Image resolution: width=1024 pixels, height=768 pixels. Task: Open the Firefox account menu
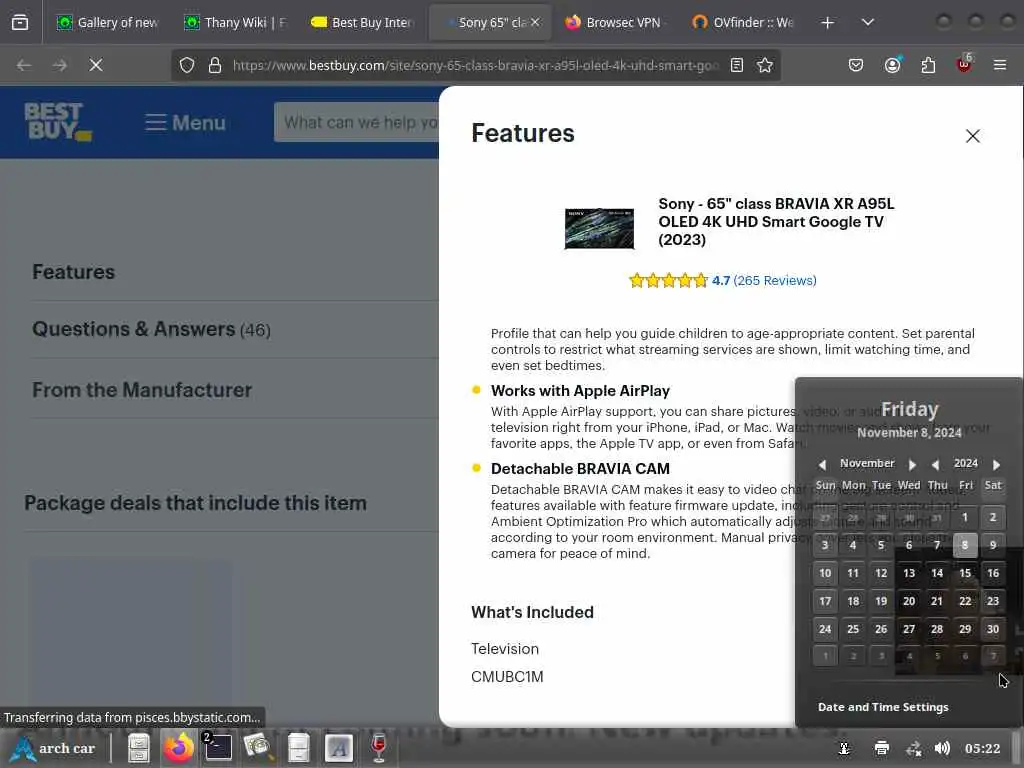click(x=892, y=65)
